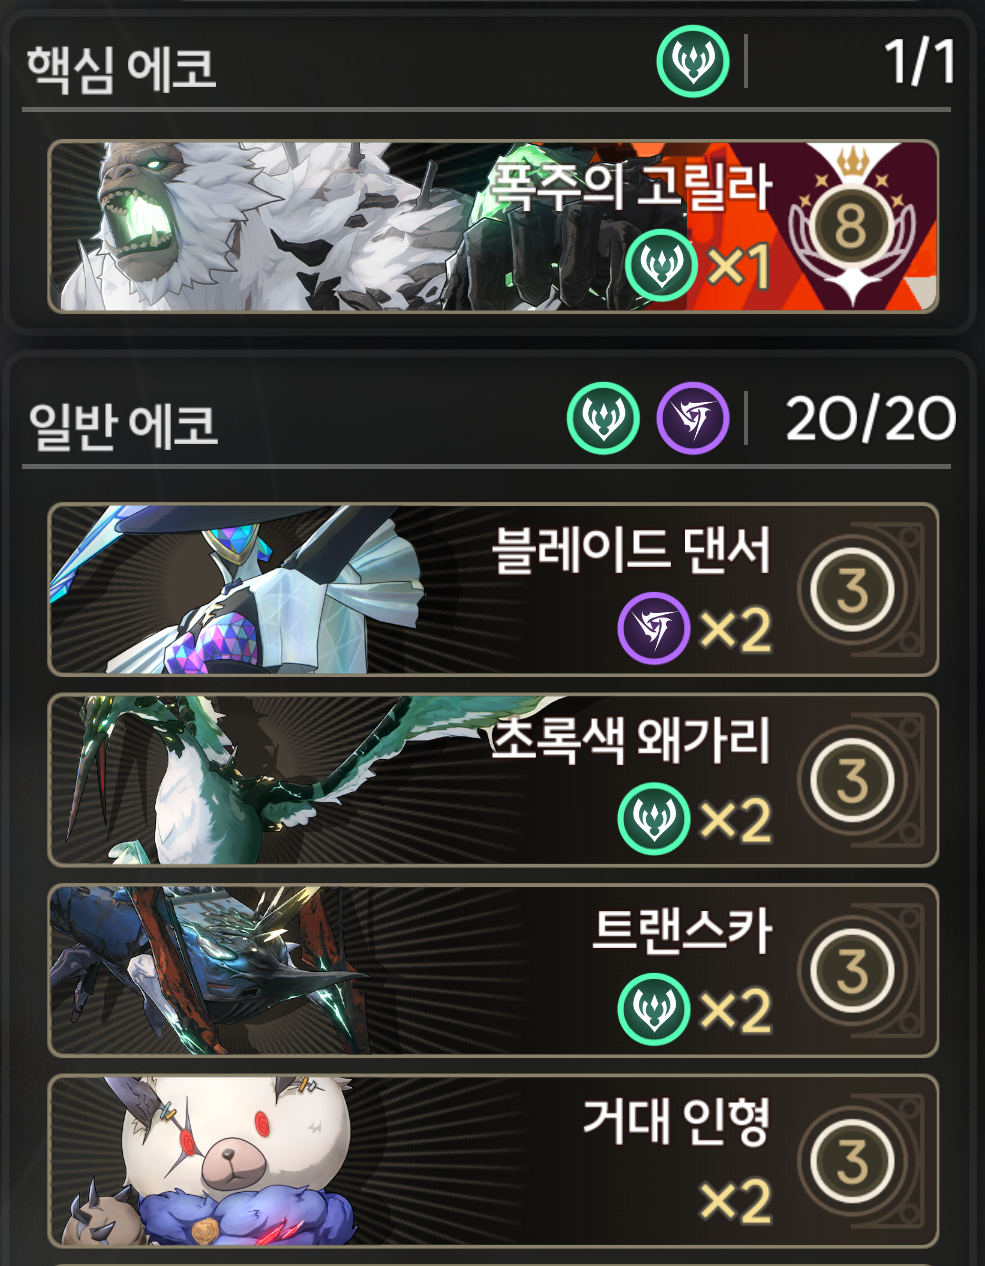Click the purple emblem on 블레이드 댄서 card
The image size is (985, 1266).
coord(653,628)
